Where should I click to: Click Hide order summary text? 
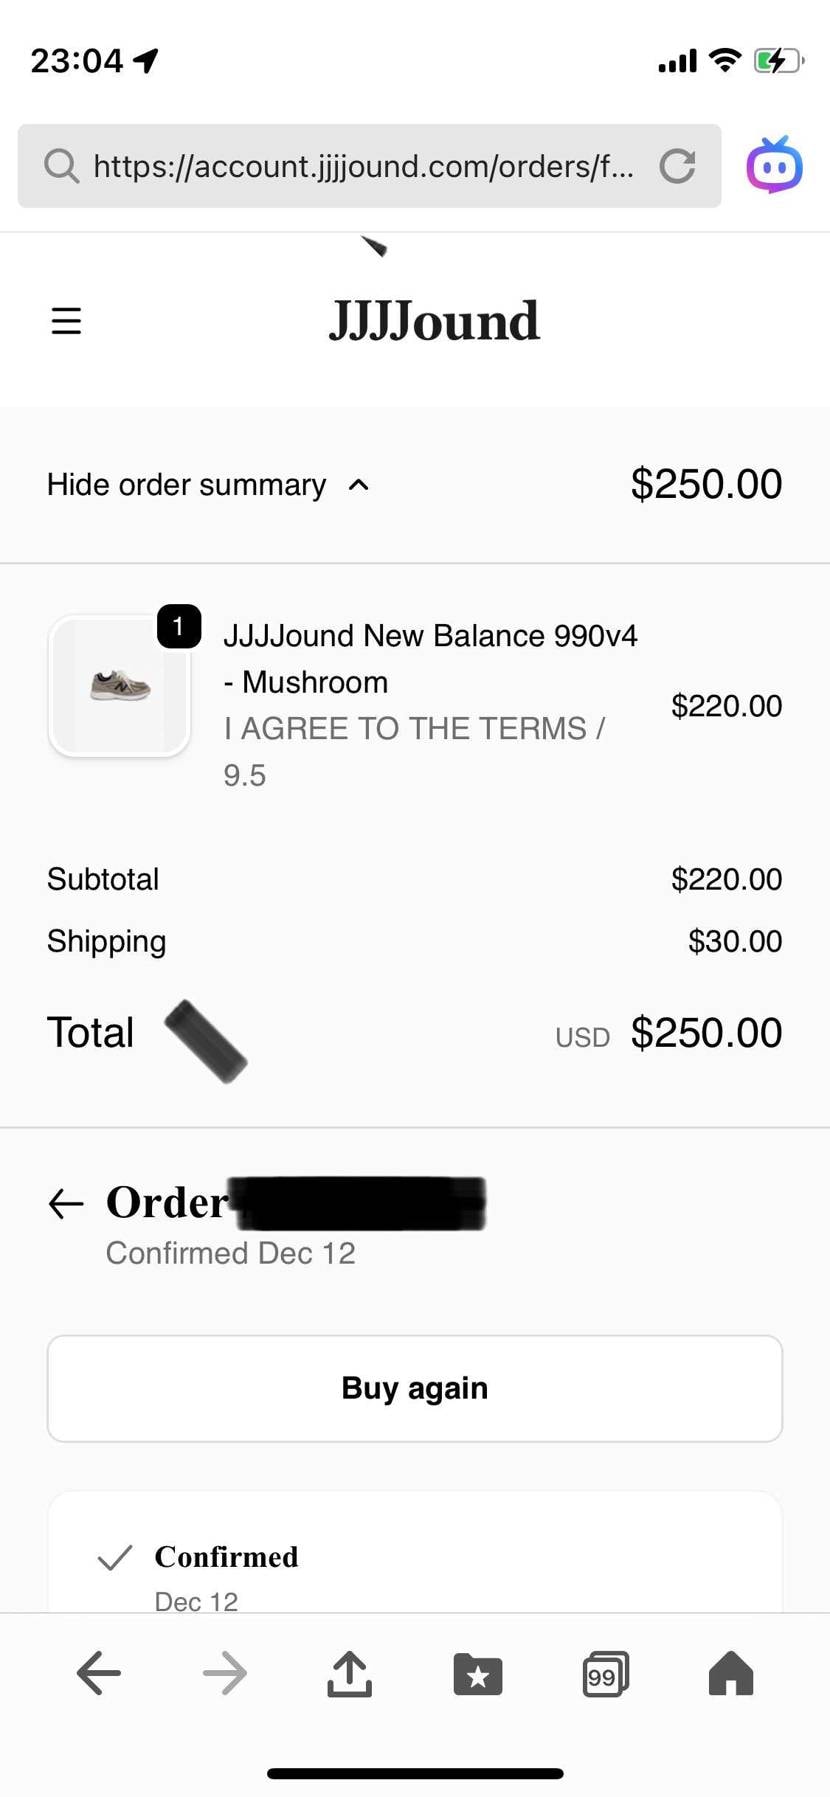coord(187,485)
